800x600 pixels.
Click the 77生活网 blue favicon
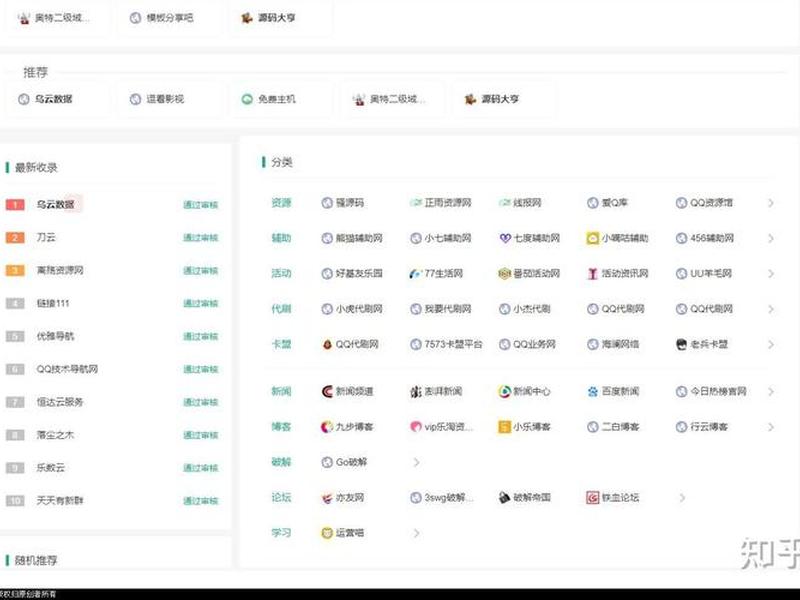click(x=415, y=274)
